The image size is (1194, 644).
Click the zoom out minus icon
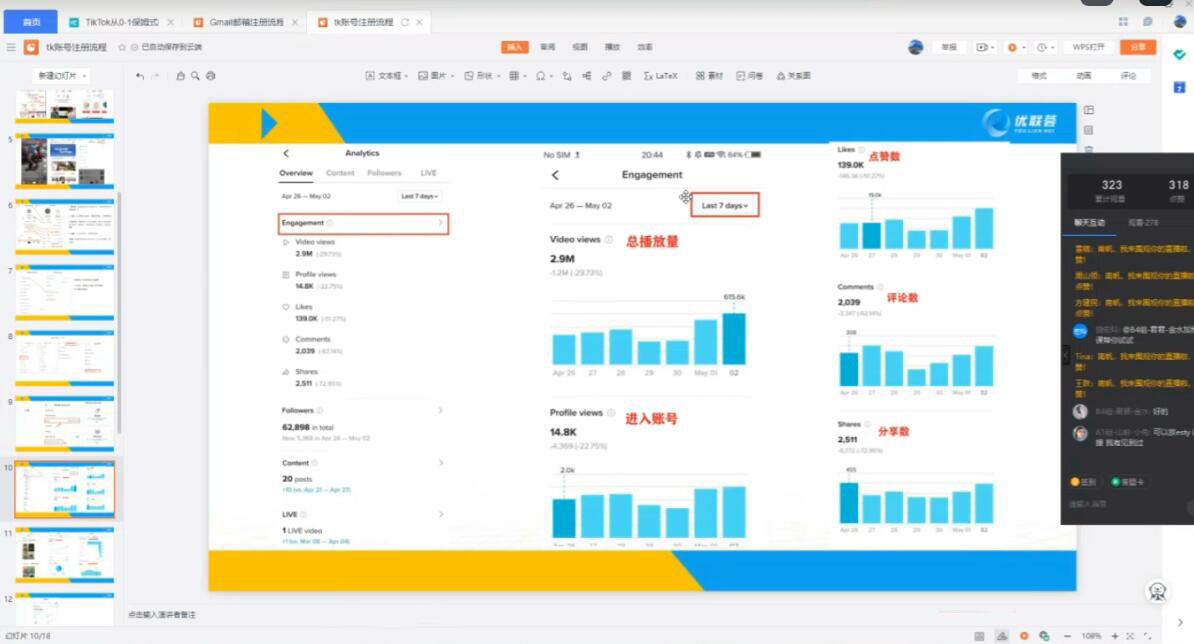1069,636
